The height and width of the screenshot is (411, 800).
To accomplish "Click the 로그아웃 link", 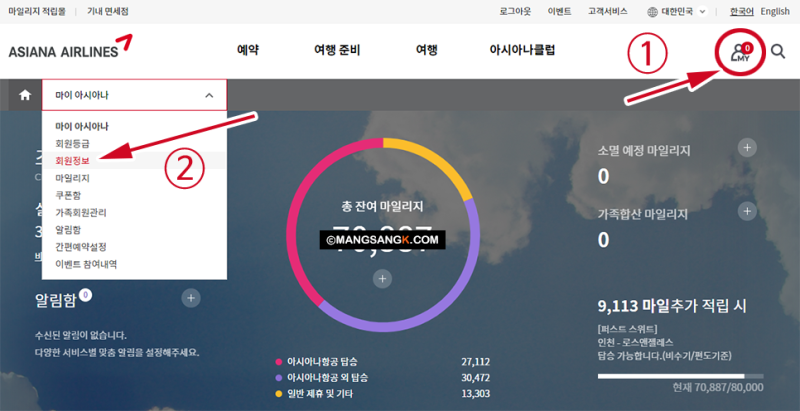I will [515, 12].
